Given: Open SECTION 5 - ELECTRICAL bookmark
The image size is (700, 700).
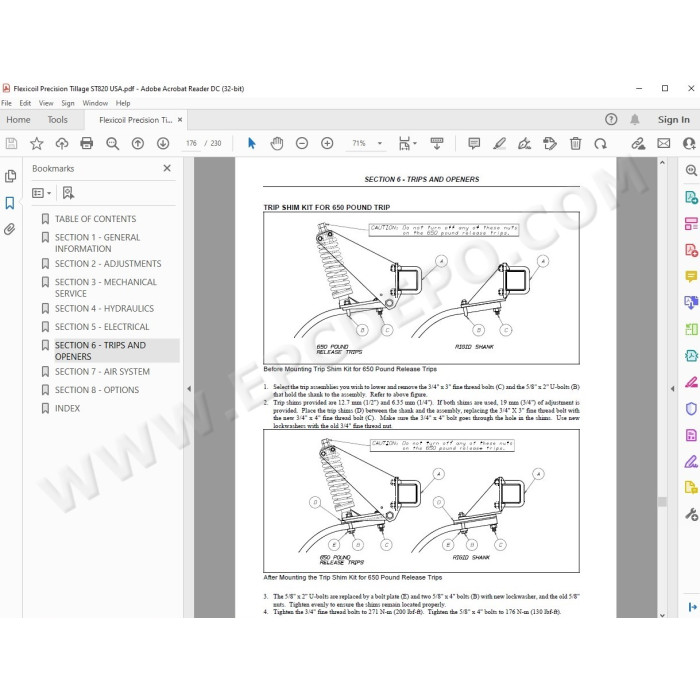Looking at the screenshot, I should point(102,327).
